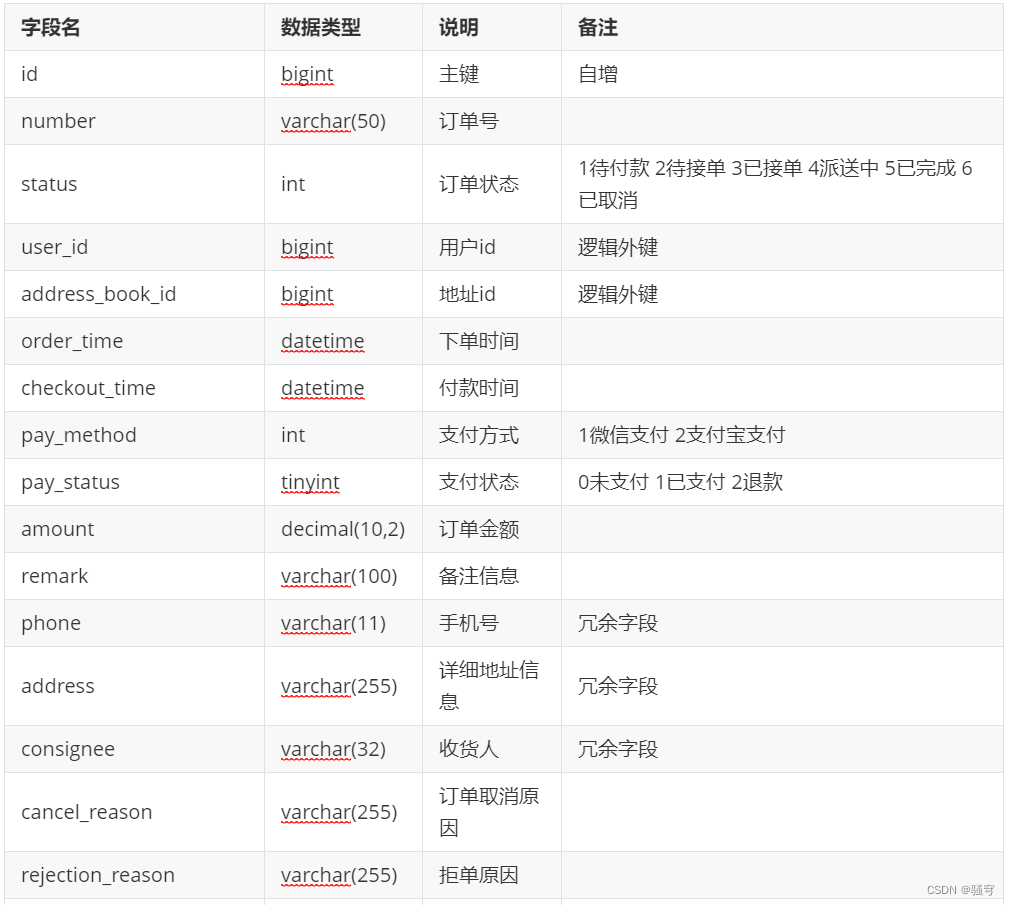This screenshot has width=1010, height=905.
Task: Select the 'cancel_reason' field name
Action: click(x=86, y=813)
